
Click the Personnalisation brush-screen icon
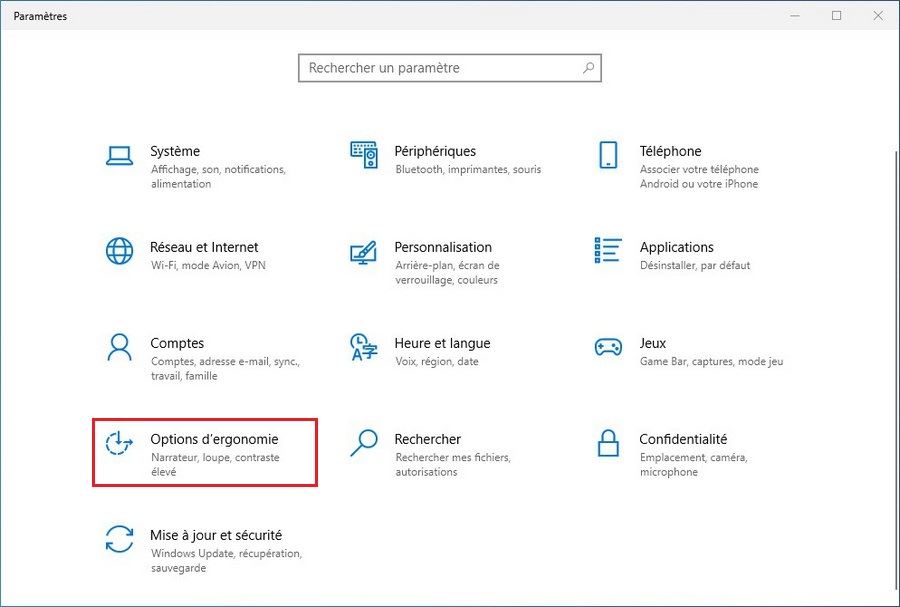click(x=364, y=252)
